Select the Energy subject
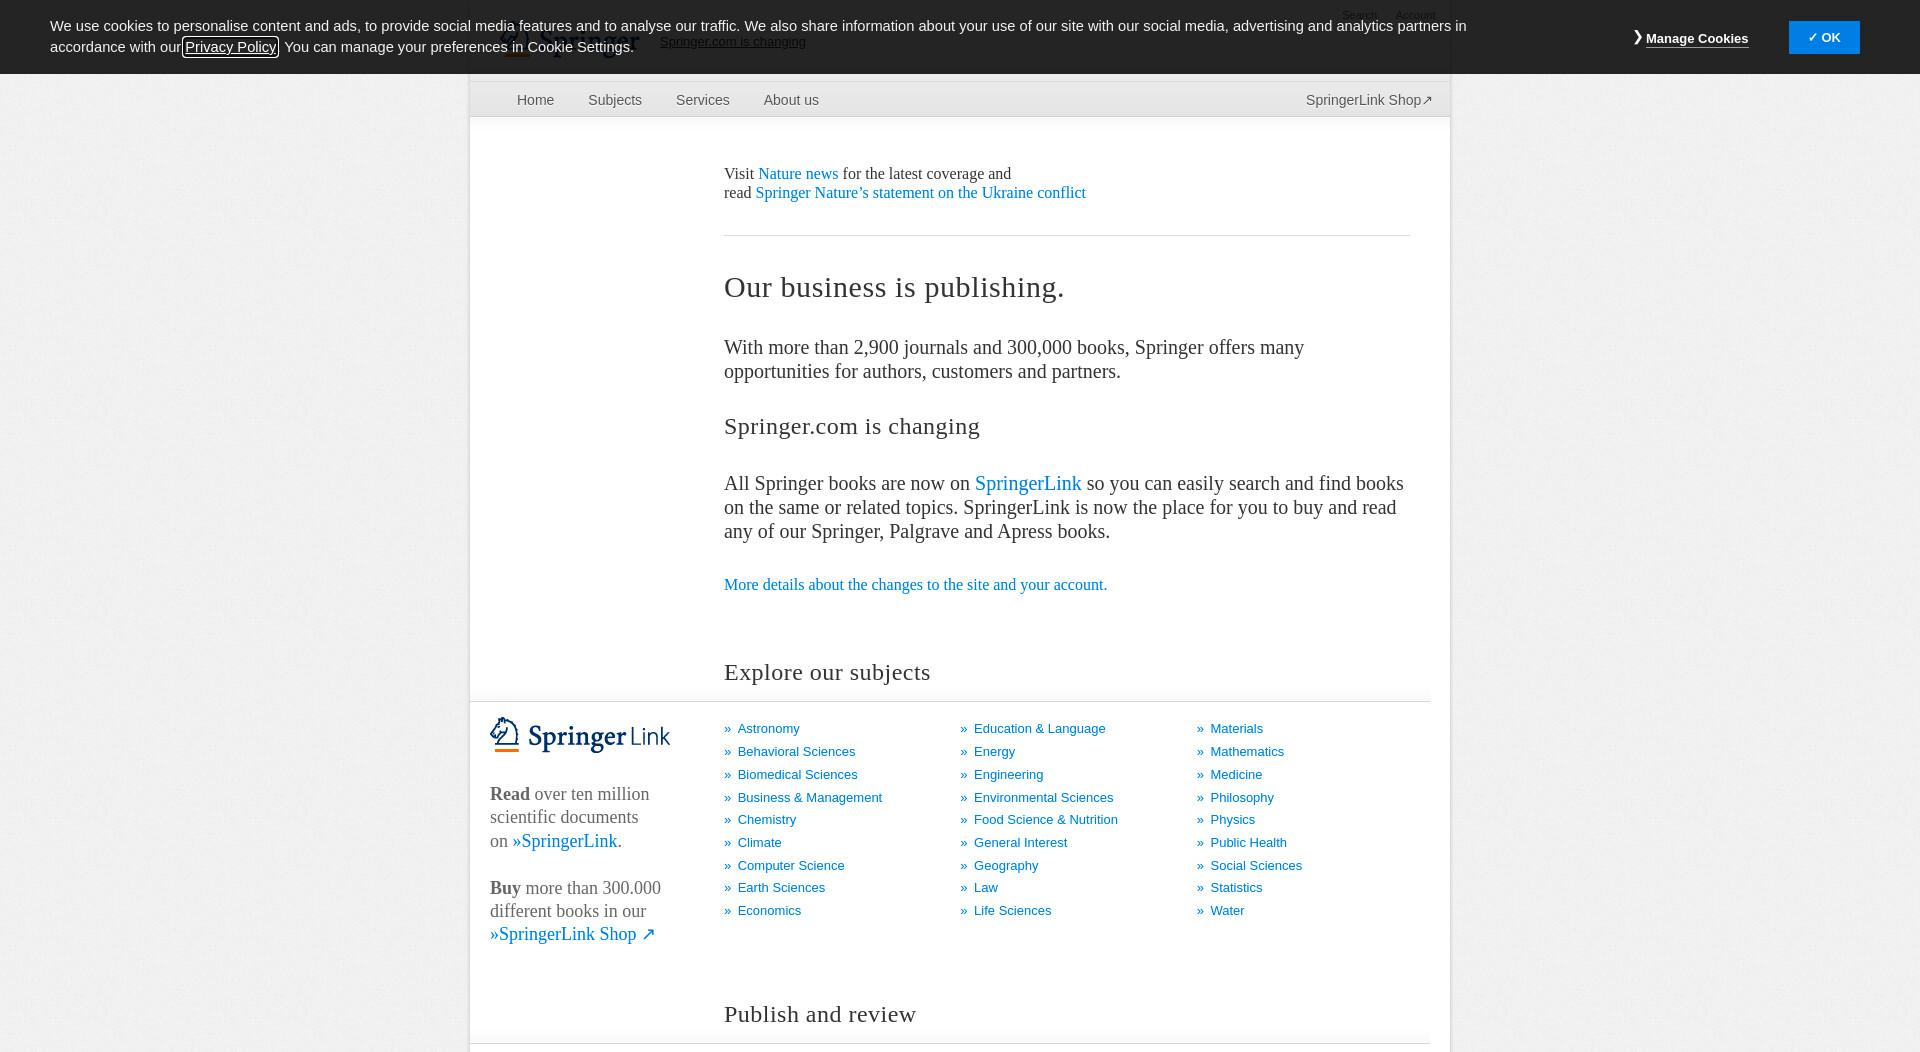1920x1052 pixels. (994, 752)
